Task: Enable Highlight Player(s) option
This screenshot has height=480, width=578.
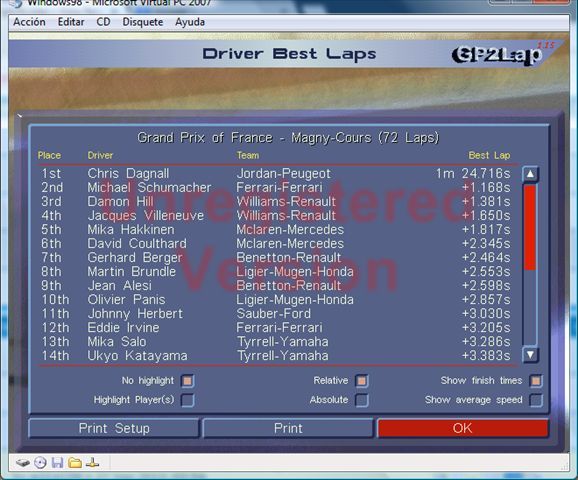Action: click(x=188, y=400)
